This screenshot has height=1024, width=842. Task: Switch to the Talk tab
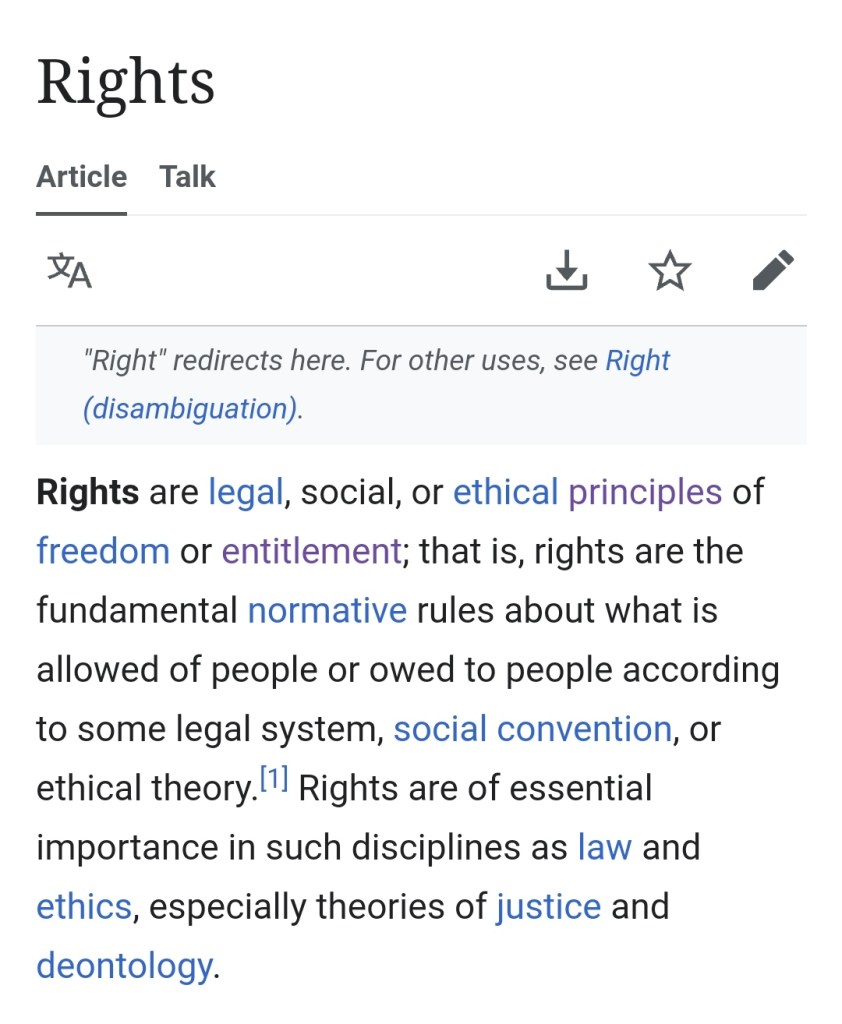(187, 177)
